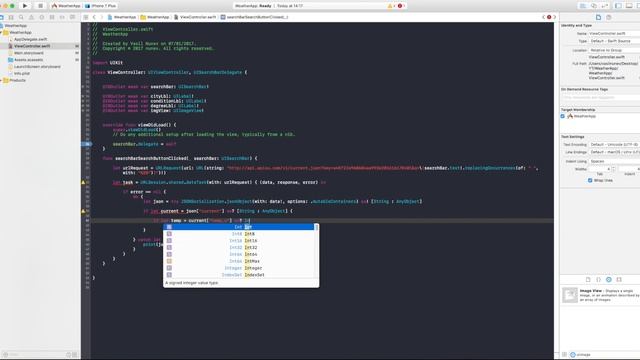
Task: Run the app with the Play button
Action: click(x=25, y=6)
